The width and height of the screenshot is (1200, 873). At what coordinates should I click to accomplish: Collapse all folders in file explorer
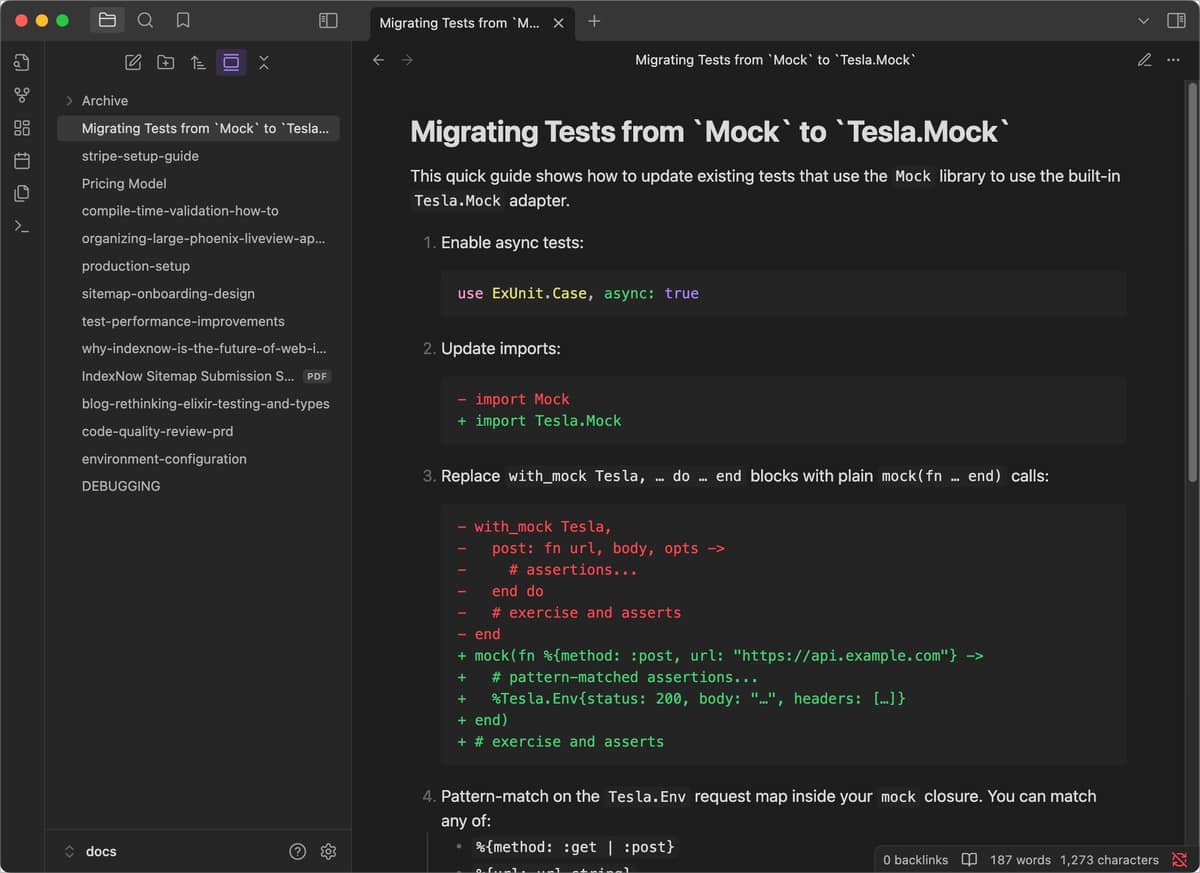[264, 62]
